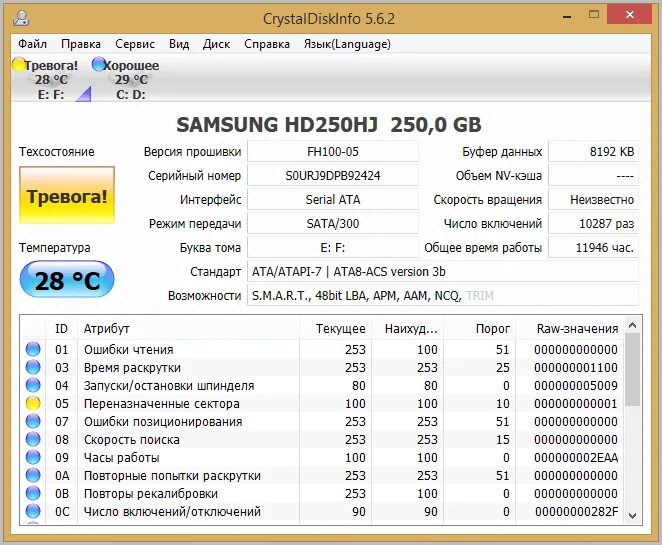Click the SMART table scrollbar thumb

632,370
